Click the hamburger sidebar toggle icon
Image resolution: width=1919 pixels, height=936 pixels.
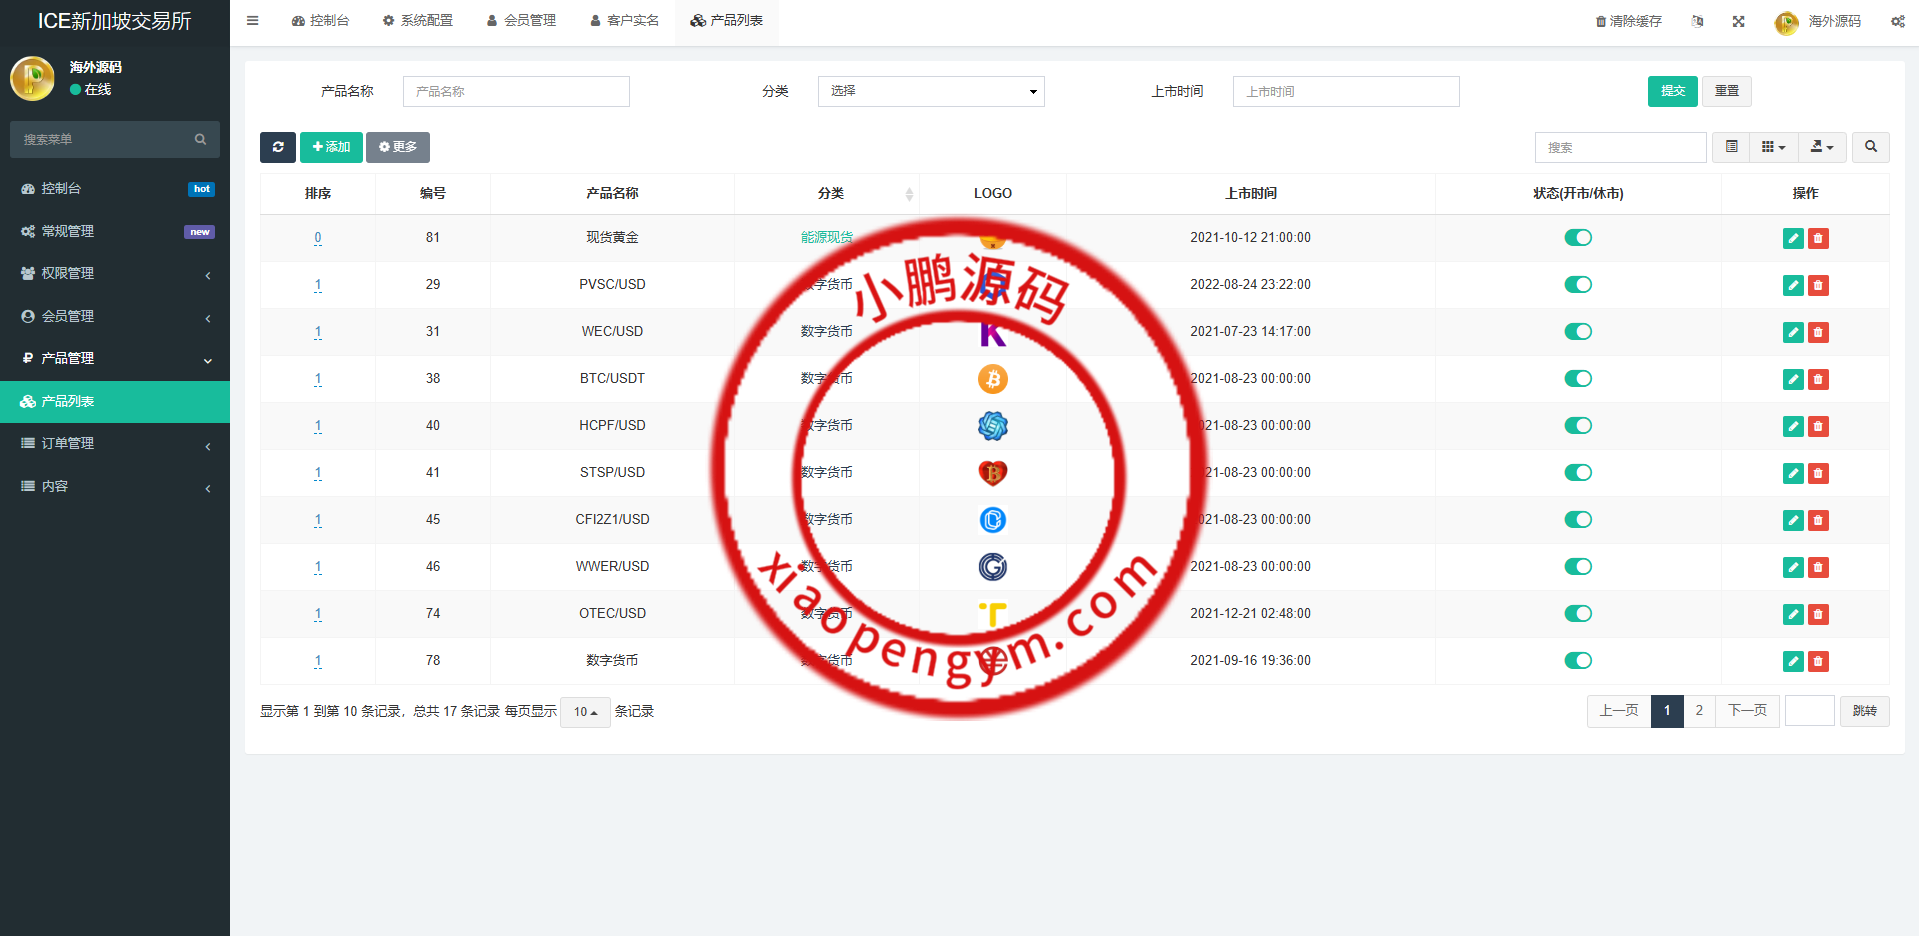253,21
